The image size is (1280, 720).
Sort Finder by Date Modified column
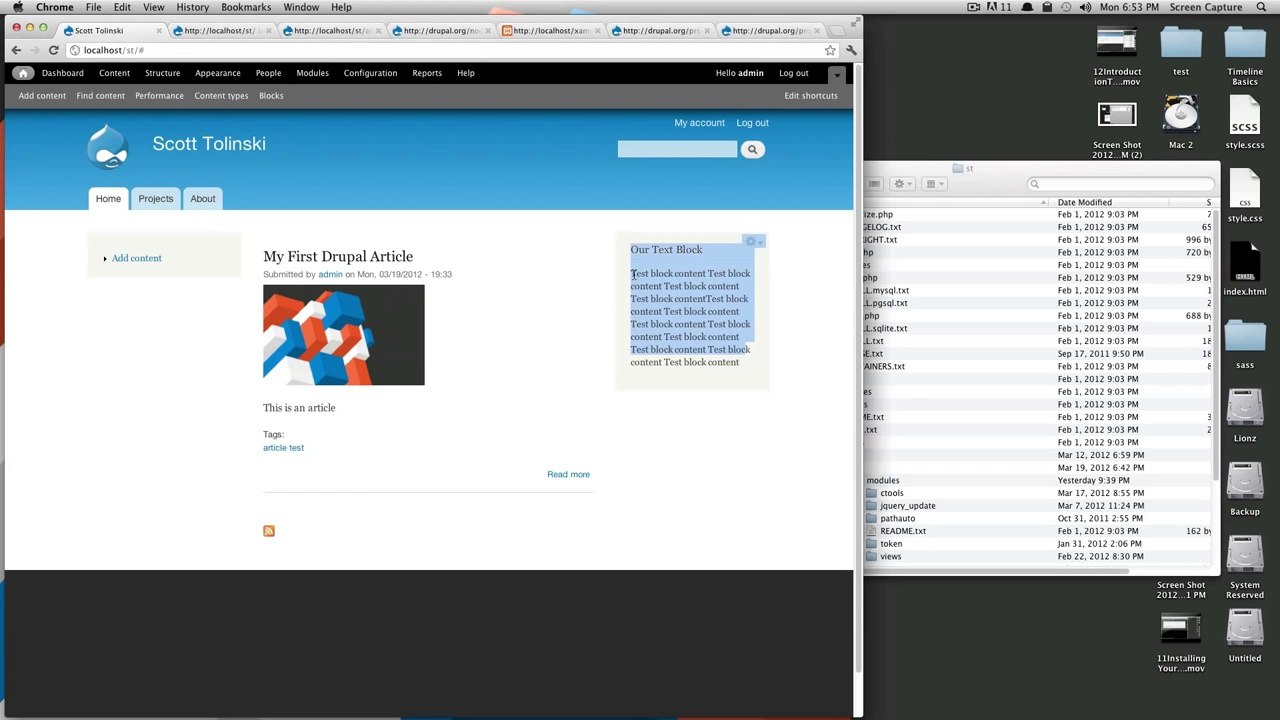pos(1084,202)
